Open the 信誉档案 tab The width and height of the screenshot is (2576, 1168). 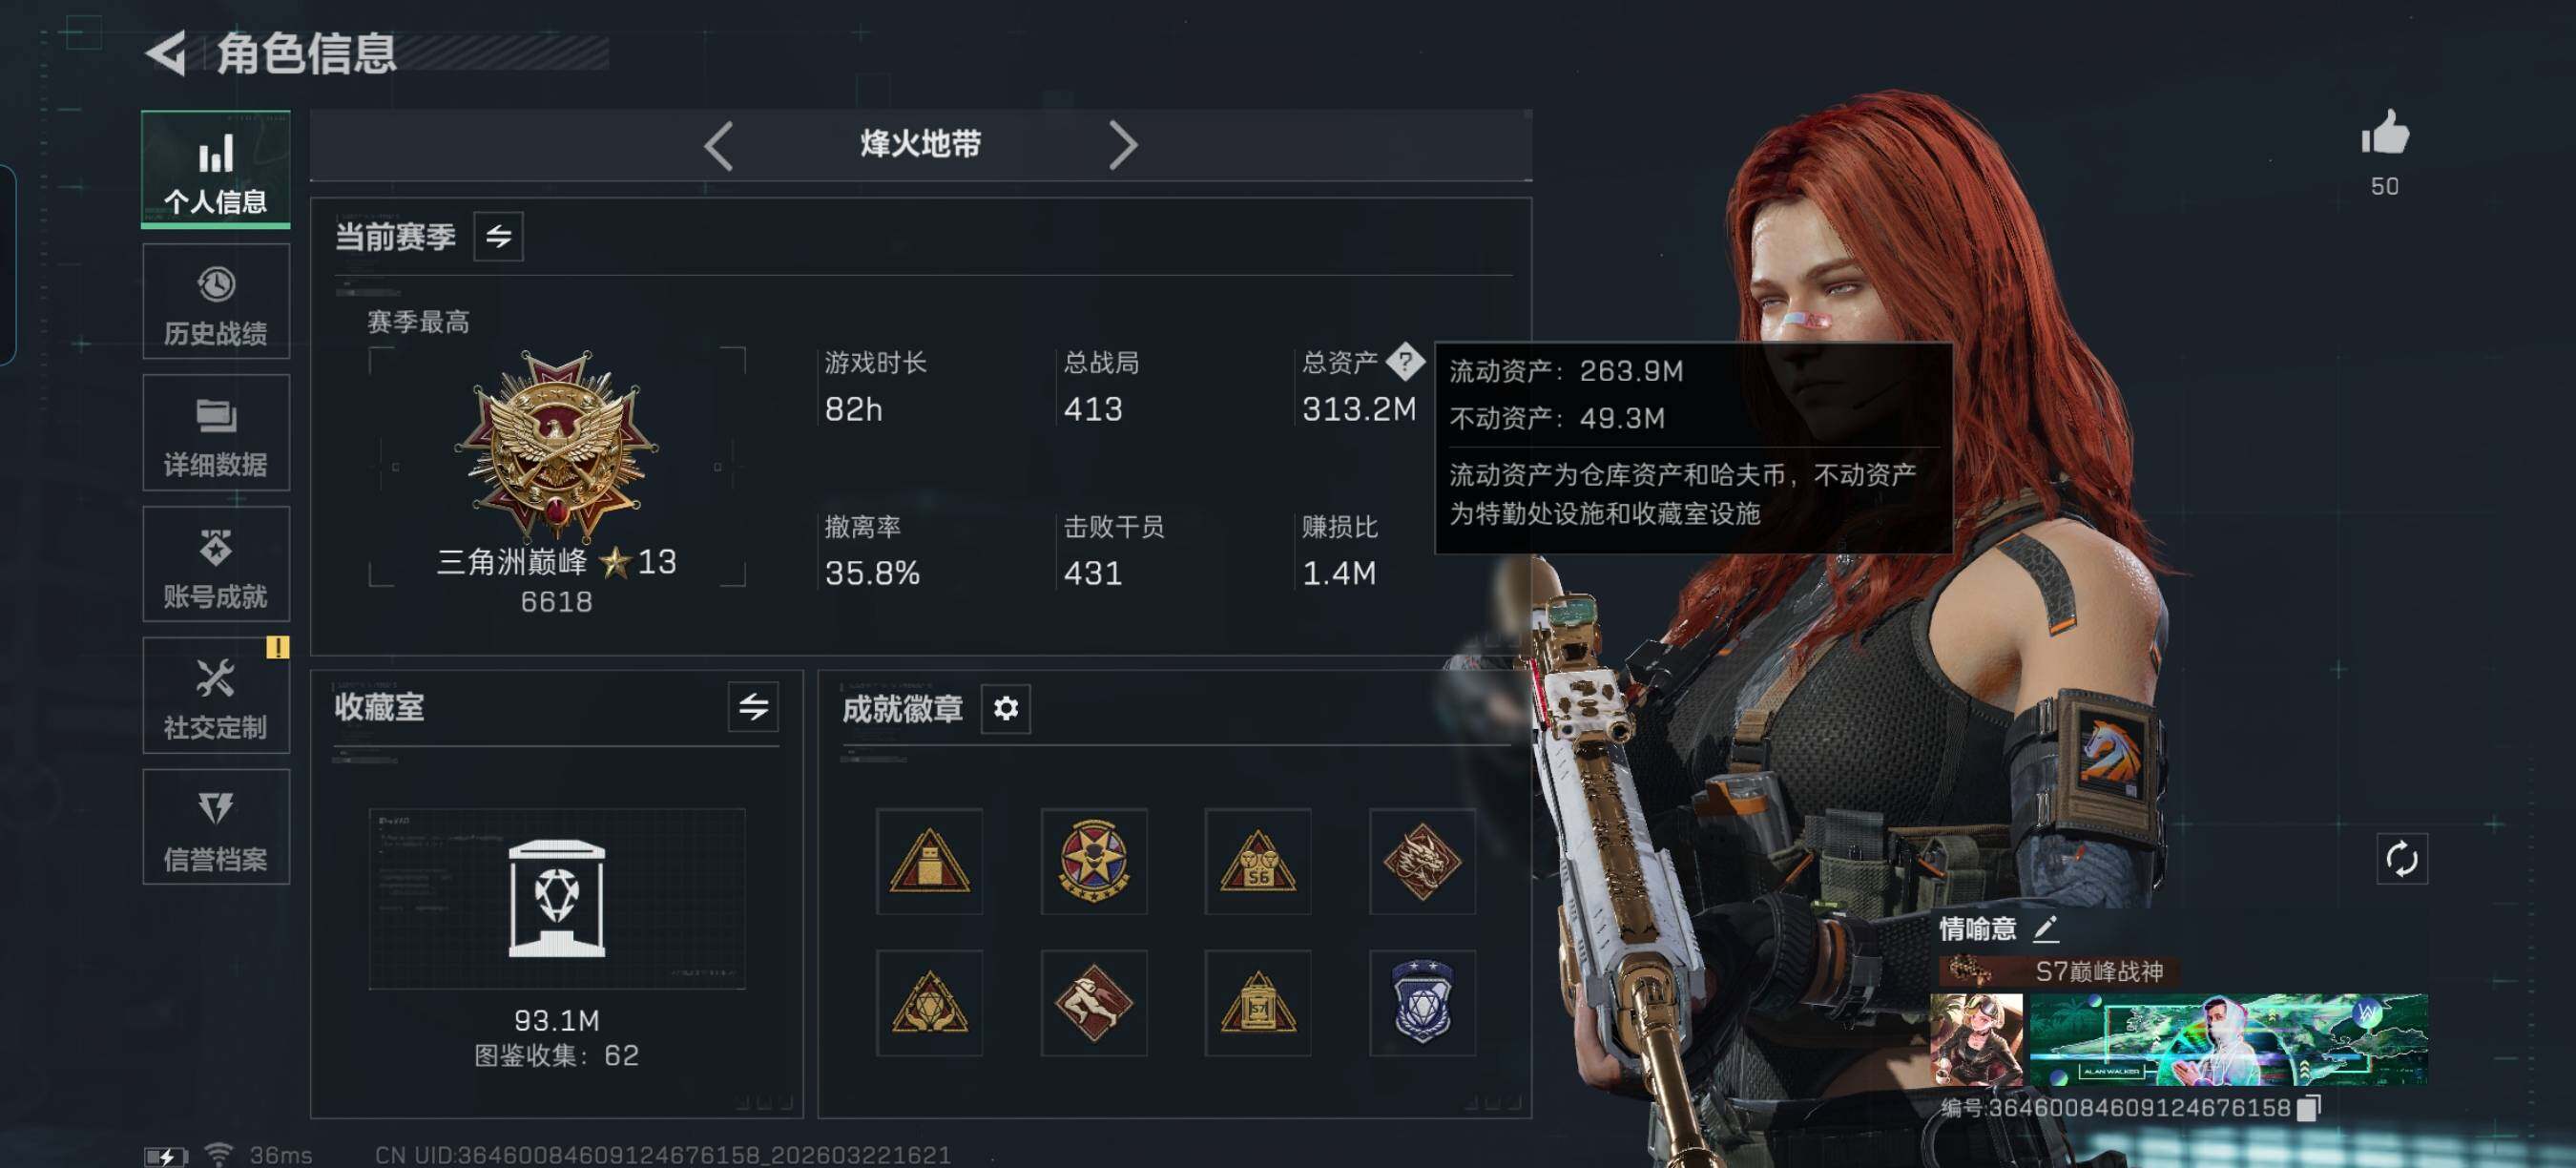click(x=216, y=827)
